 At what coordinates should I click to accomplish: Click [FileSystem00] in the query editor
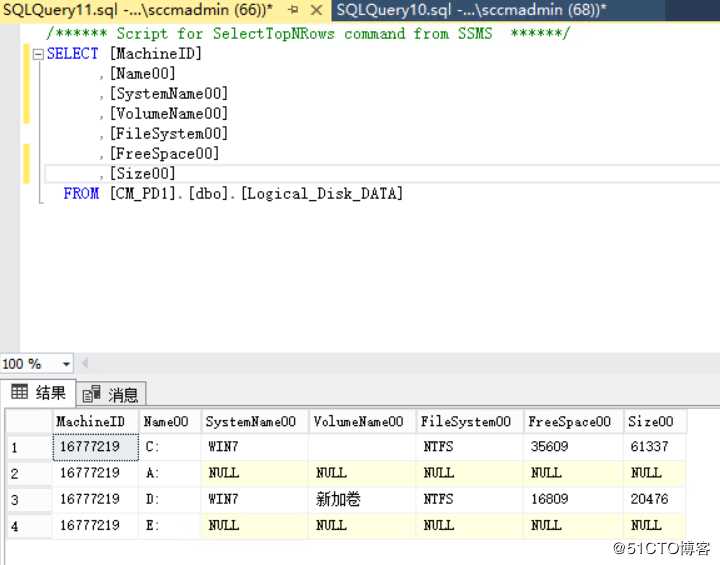click(x=169, y=134)
